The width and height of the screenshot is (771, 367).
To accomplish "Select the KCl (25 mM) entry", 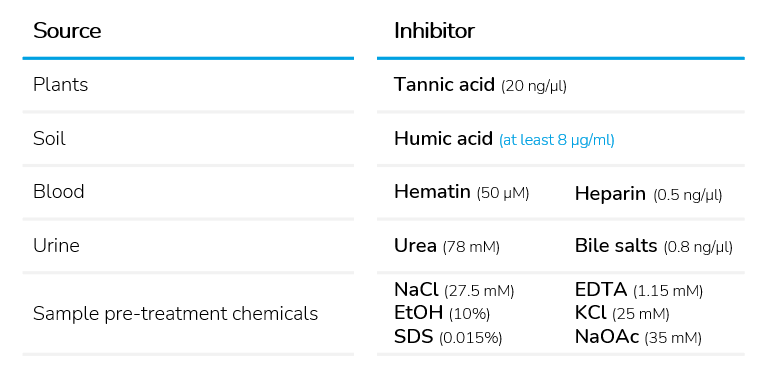I will click(622, 313).
